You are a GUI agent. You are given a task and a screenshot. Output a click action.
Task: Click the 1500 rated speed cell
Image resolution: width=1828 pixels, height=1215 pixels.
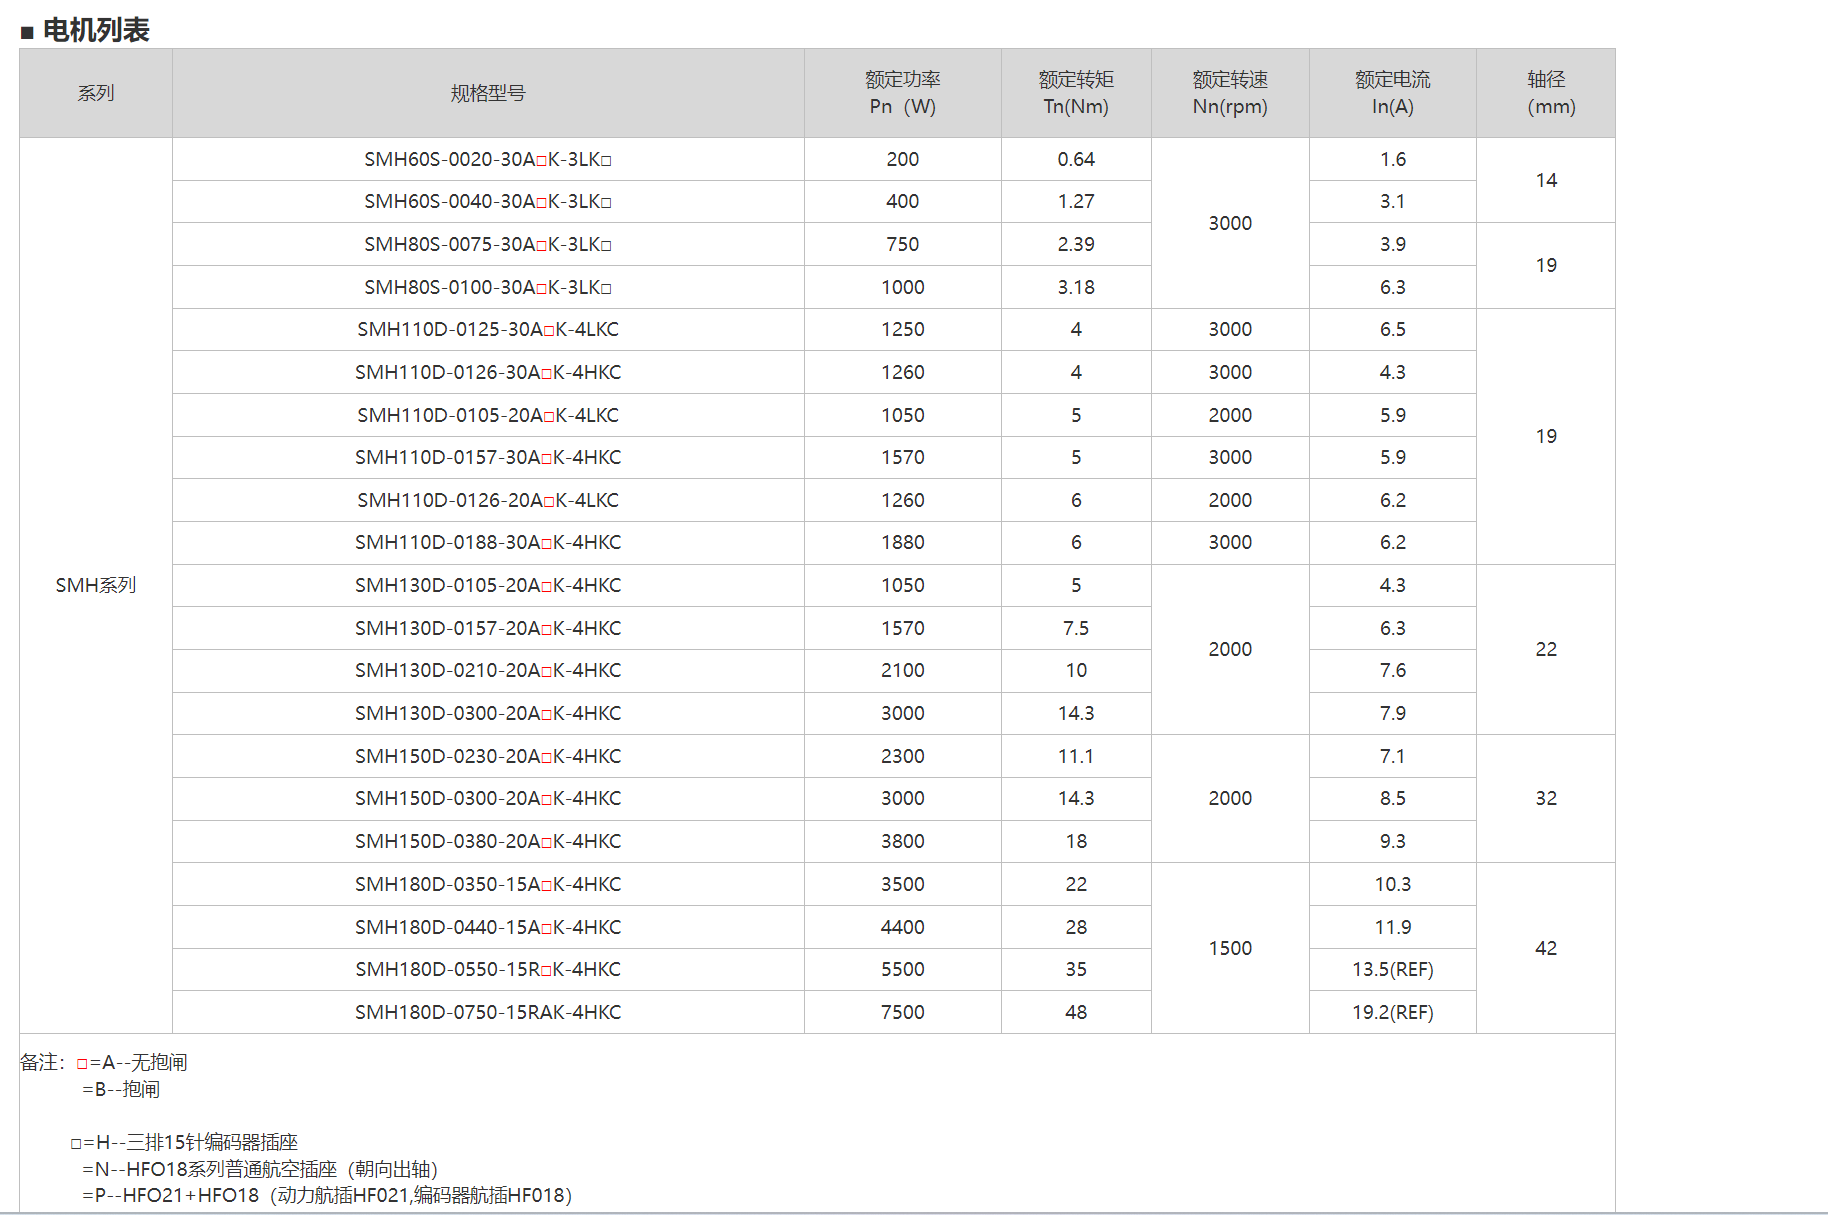click(1230, 948)
